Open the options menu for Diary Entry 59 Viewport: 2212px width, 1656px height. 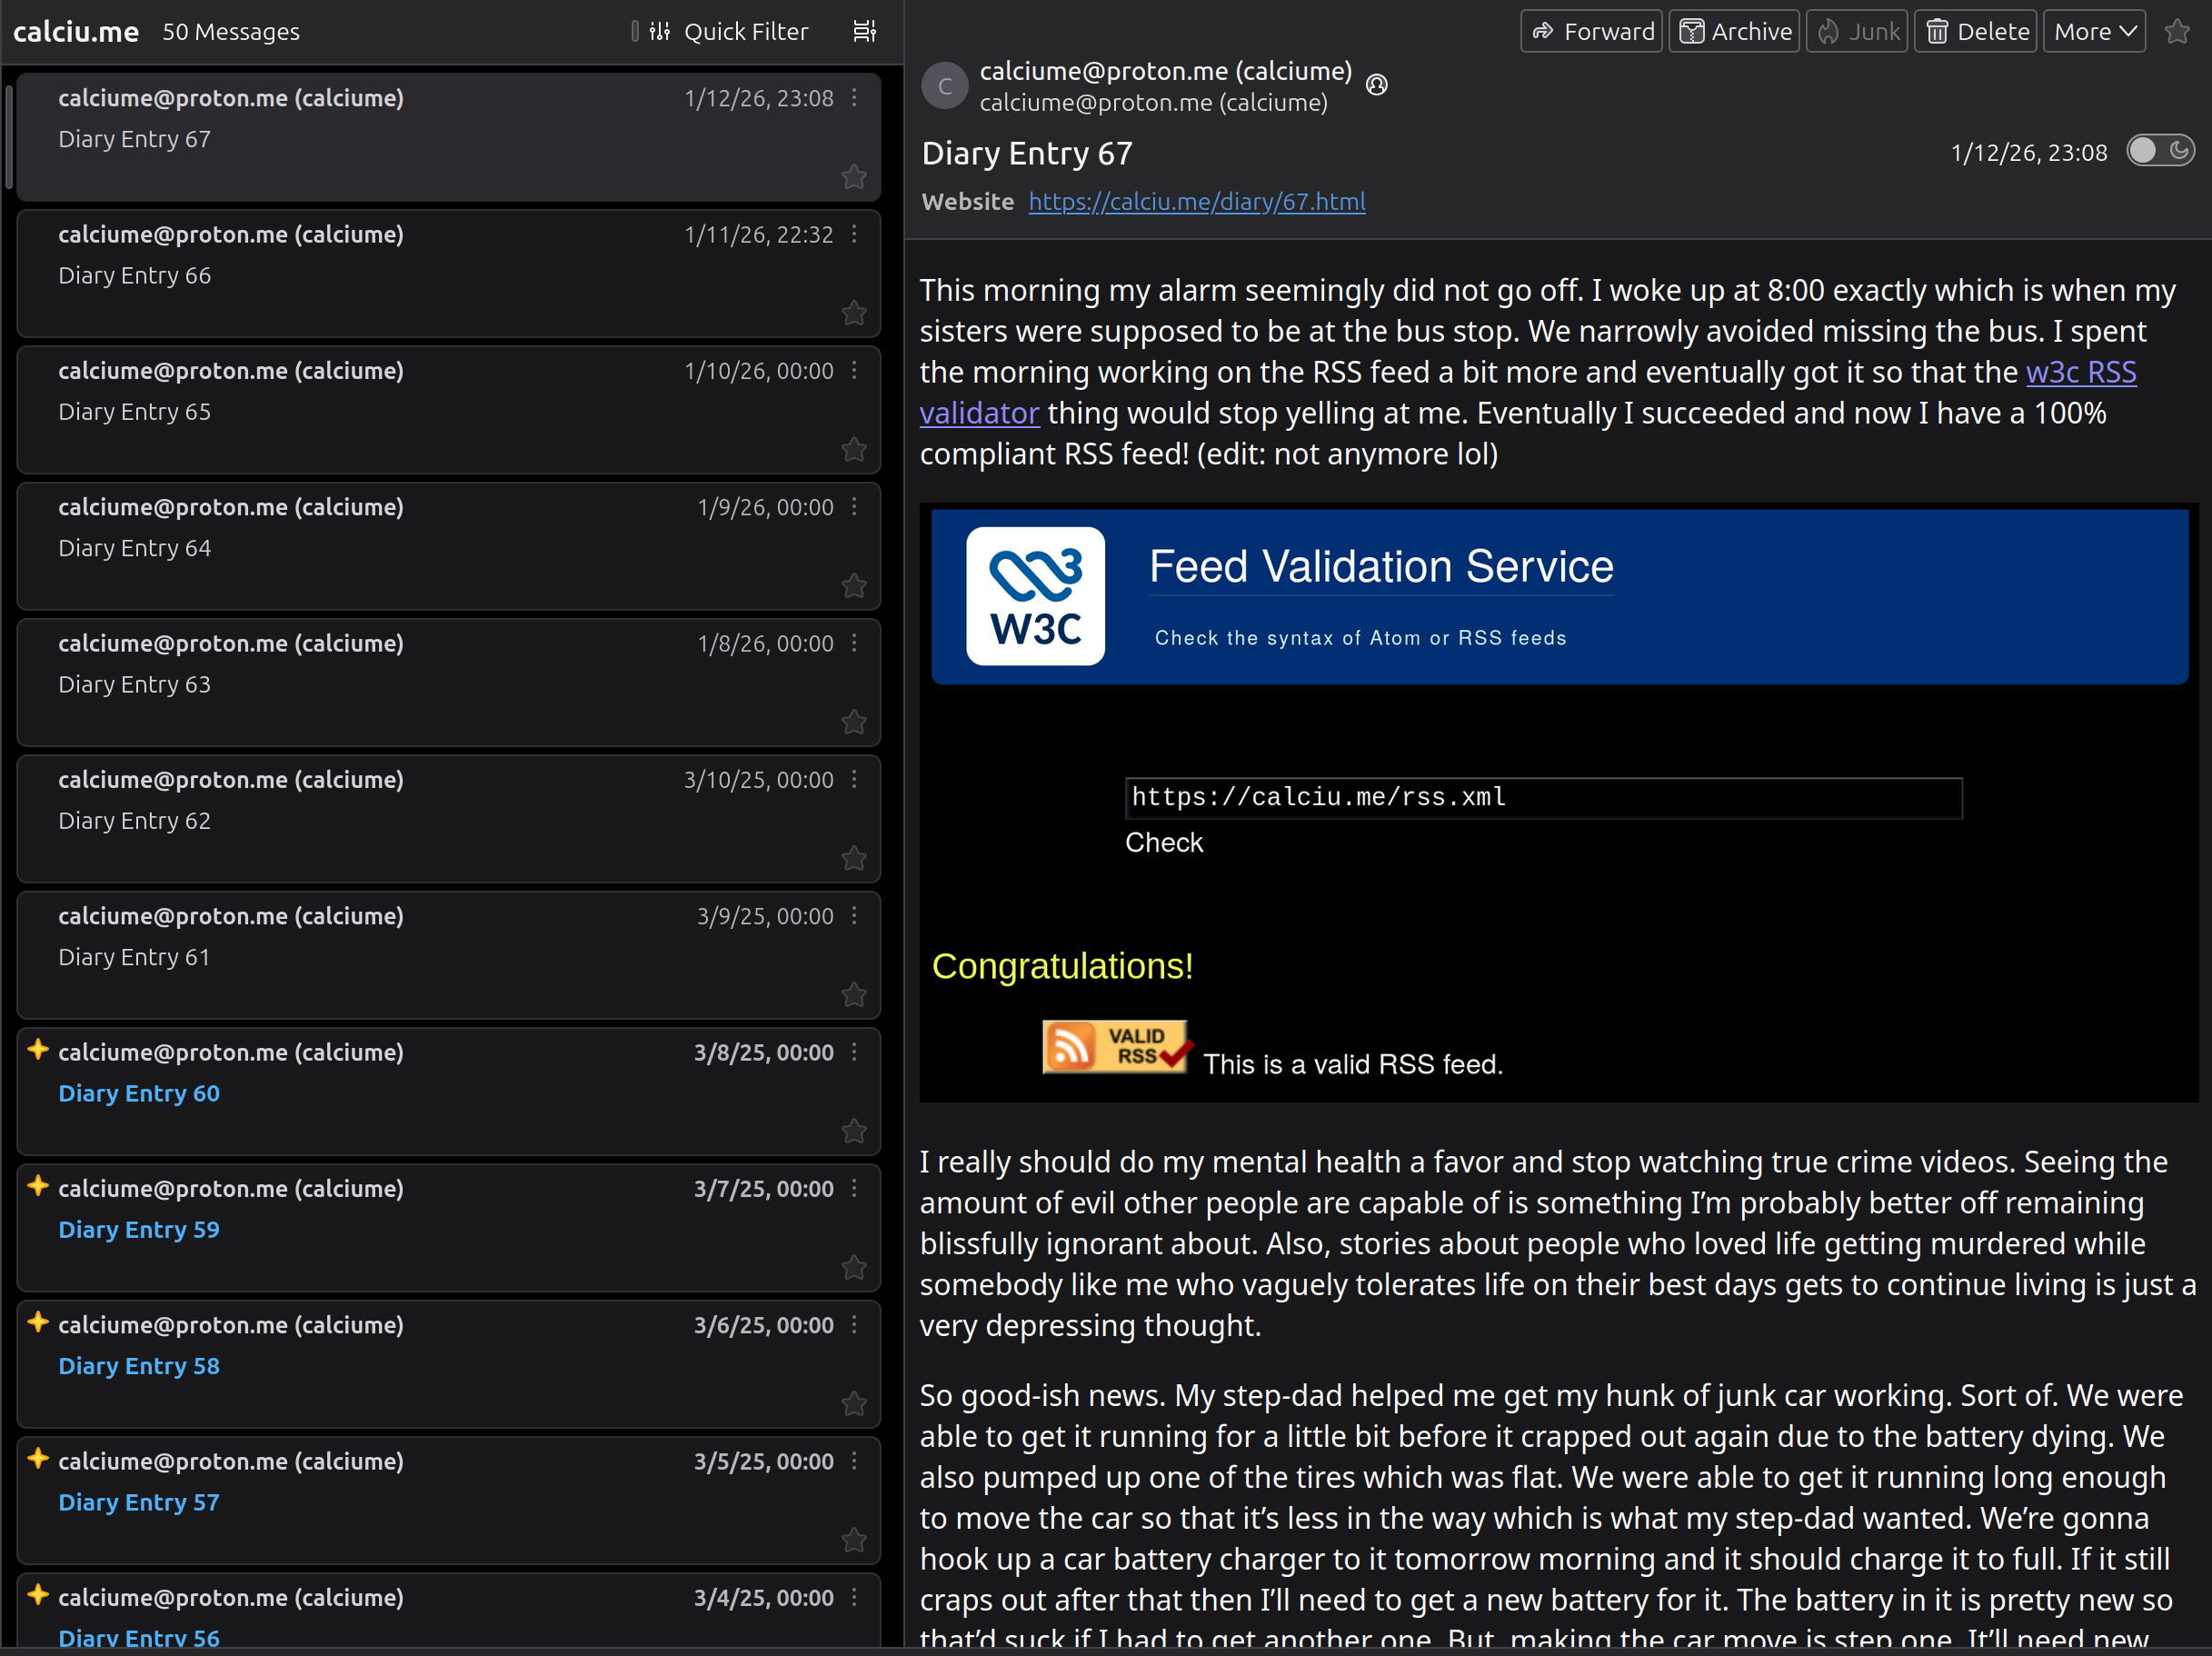pos(855,1189)
